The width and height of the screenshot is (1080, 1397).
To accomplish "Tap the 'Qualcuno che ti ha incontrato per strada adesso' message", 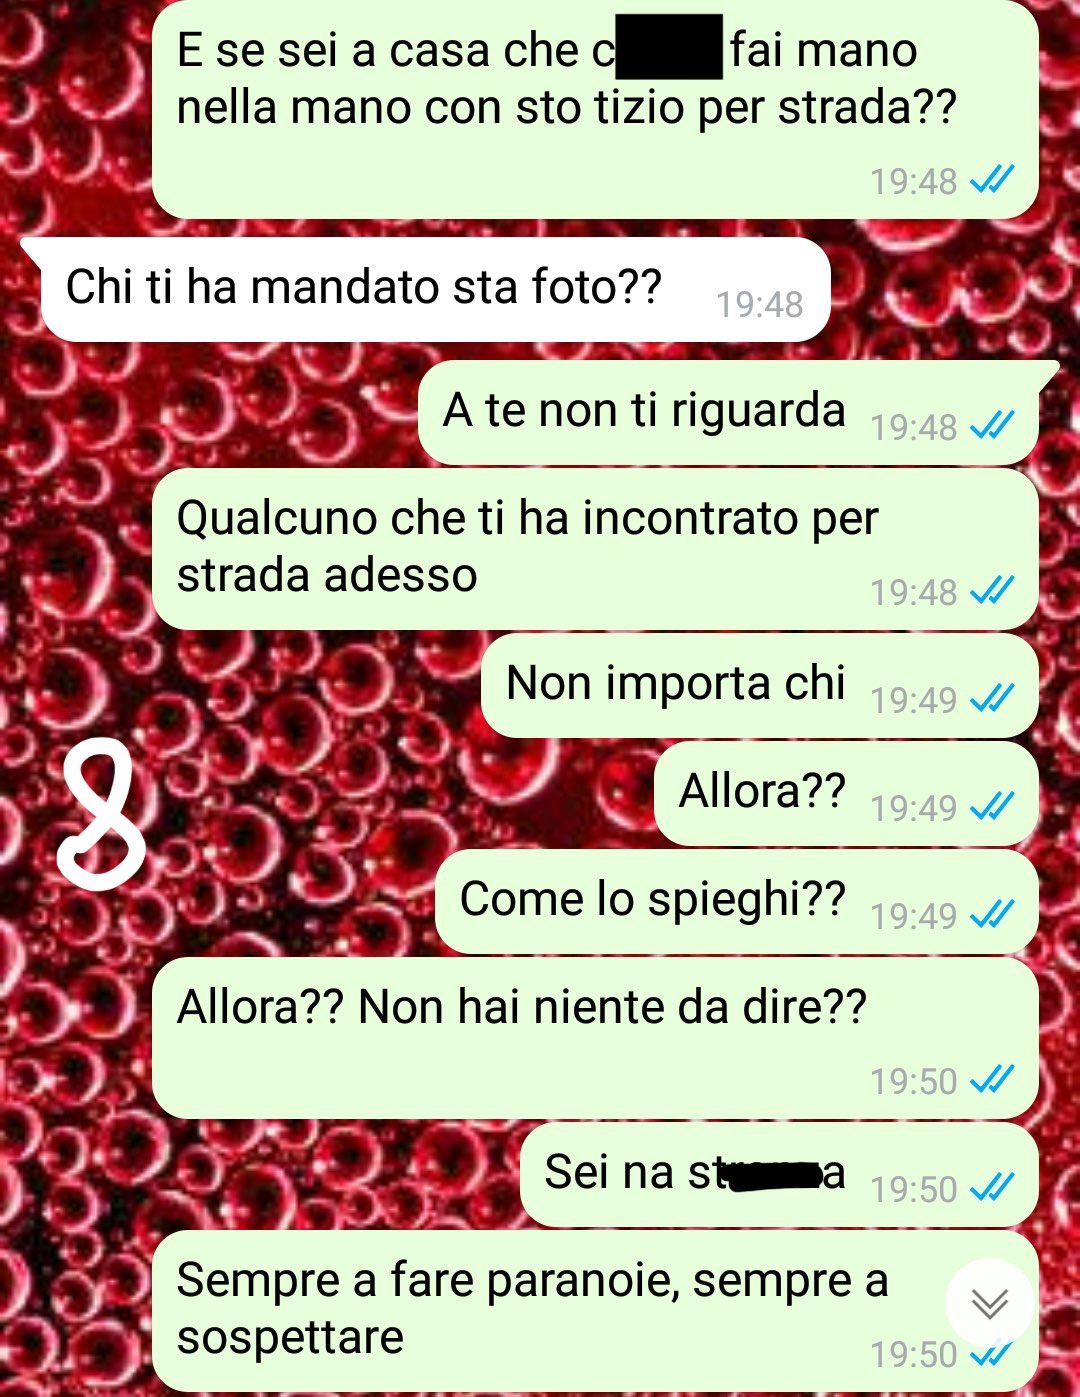I will tap(595, 549).
